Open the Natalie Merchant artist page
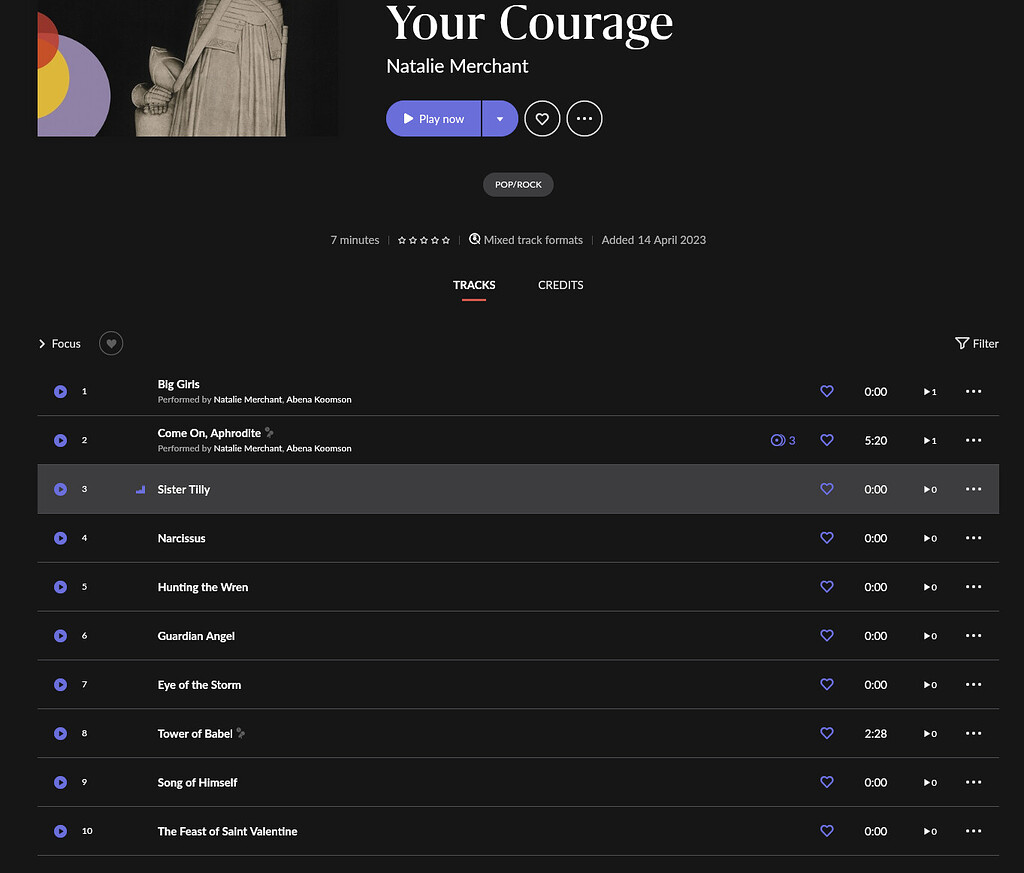Screen dimensions: 1024x873 pos(457,66)
